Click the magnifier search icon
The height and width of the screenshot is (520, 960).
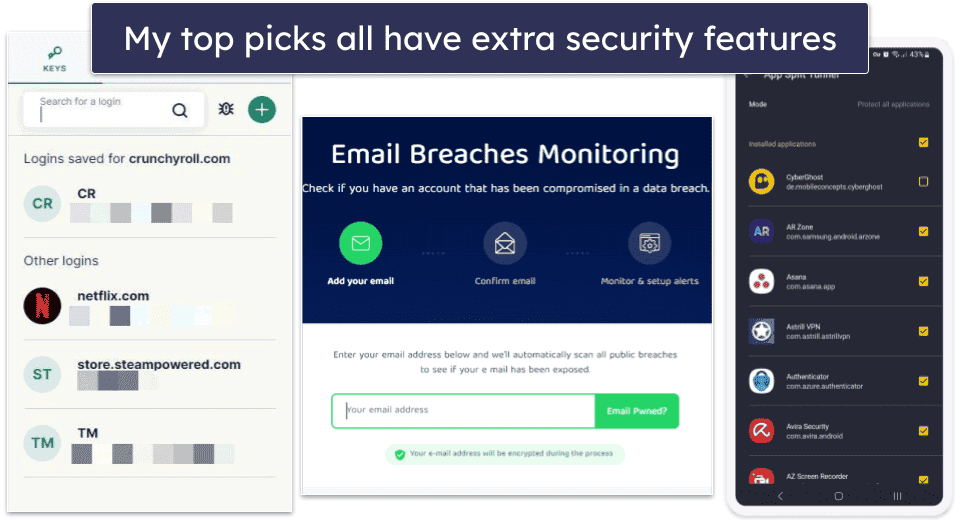point(179,110)
